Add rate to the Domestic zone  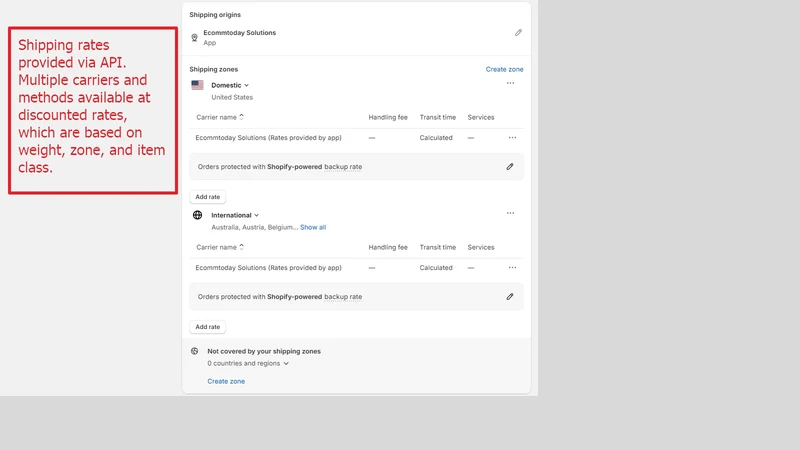208,197
